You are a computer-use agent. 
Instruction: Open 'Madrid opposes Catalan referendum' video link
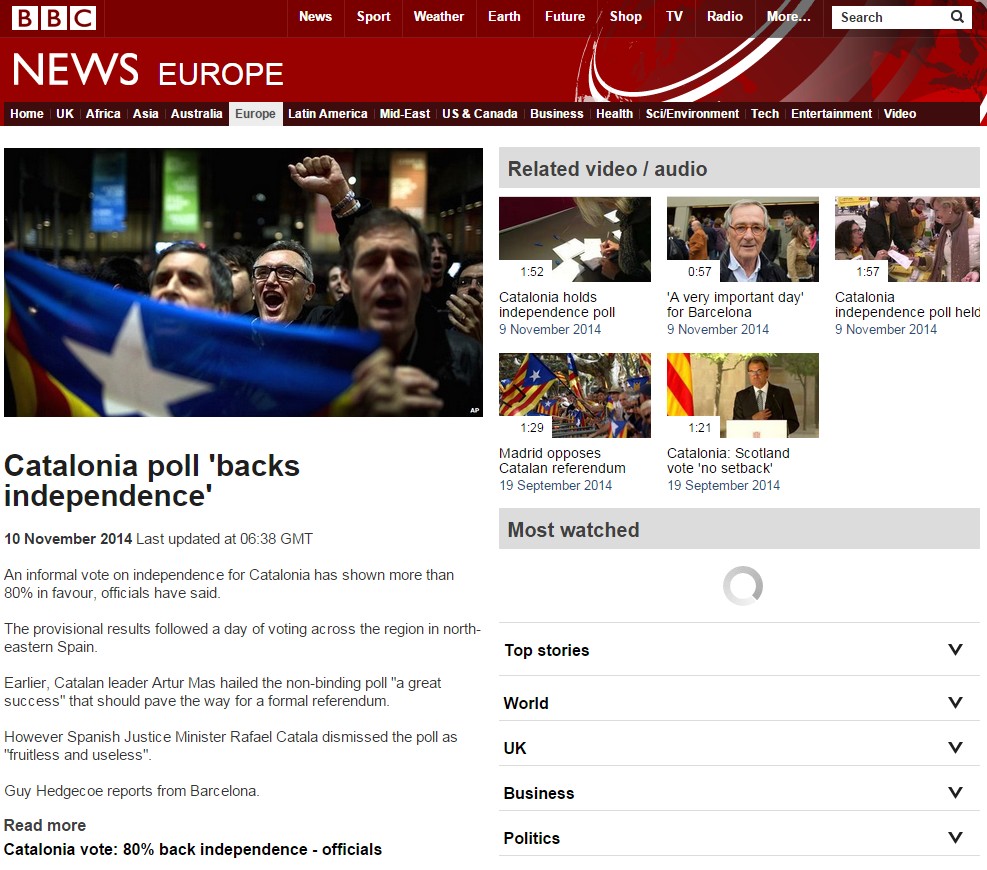click(x=562, y=461)
